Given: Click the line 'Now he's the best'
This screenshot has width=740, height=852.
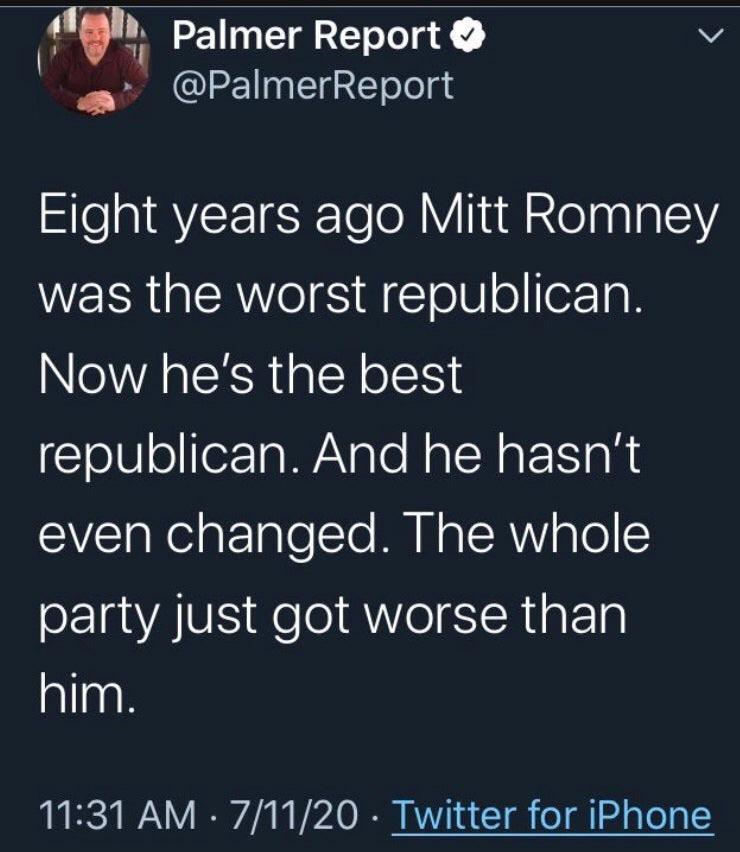Looking at the screenshot, I should [250, 375].
